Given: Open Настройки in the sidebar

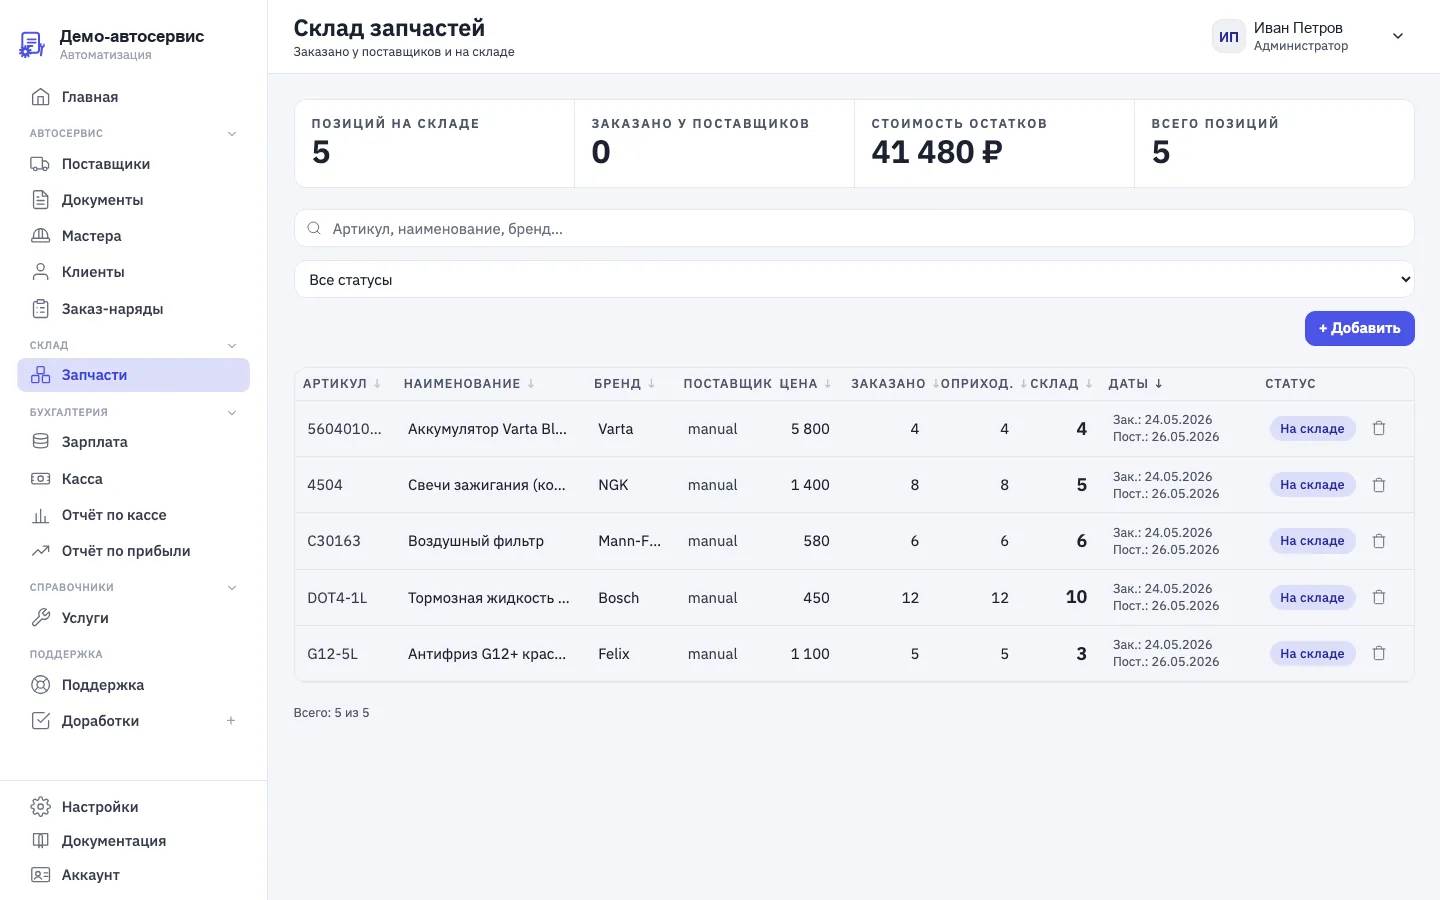Looking at the screenshot, I should click(x=134, y=807).
